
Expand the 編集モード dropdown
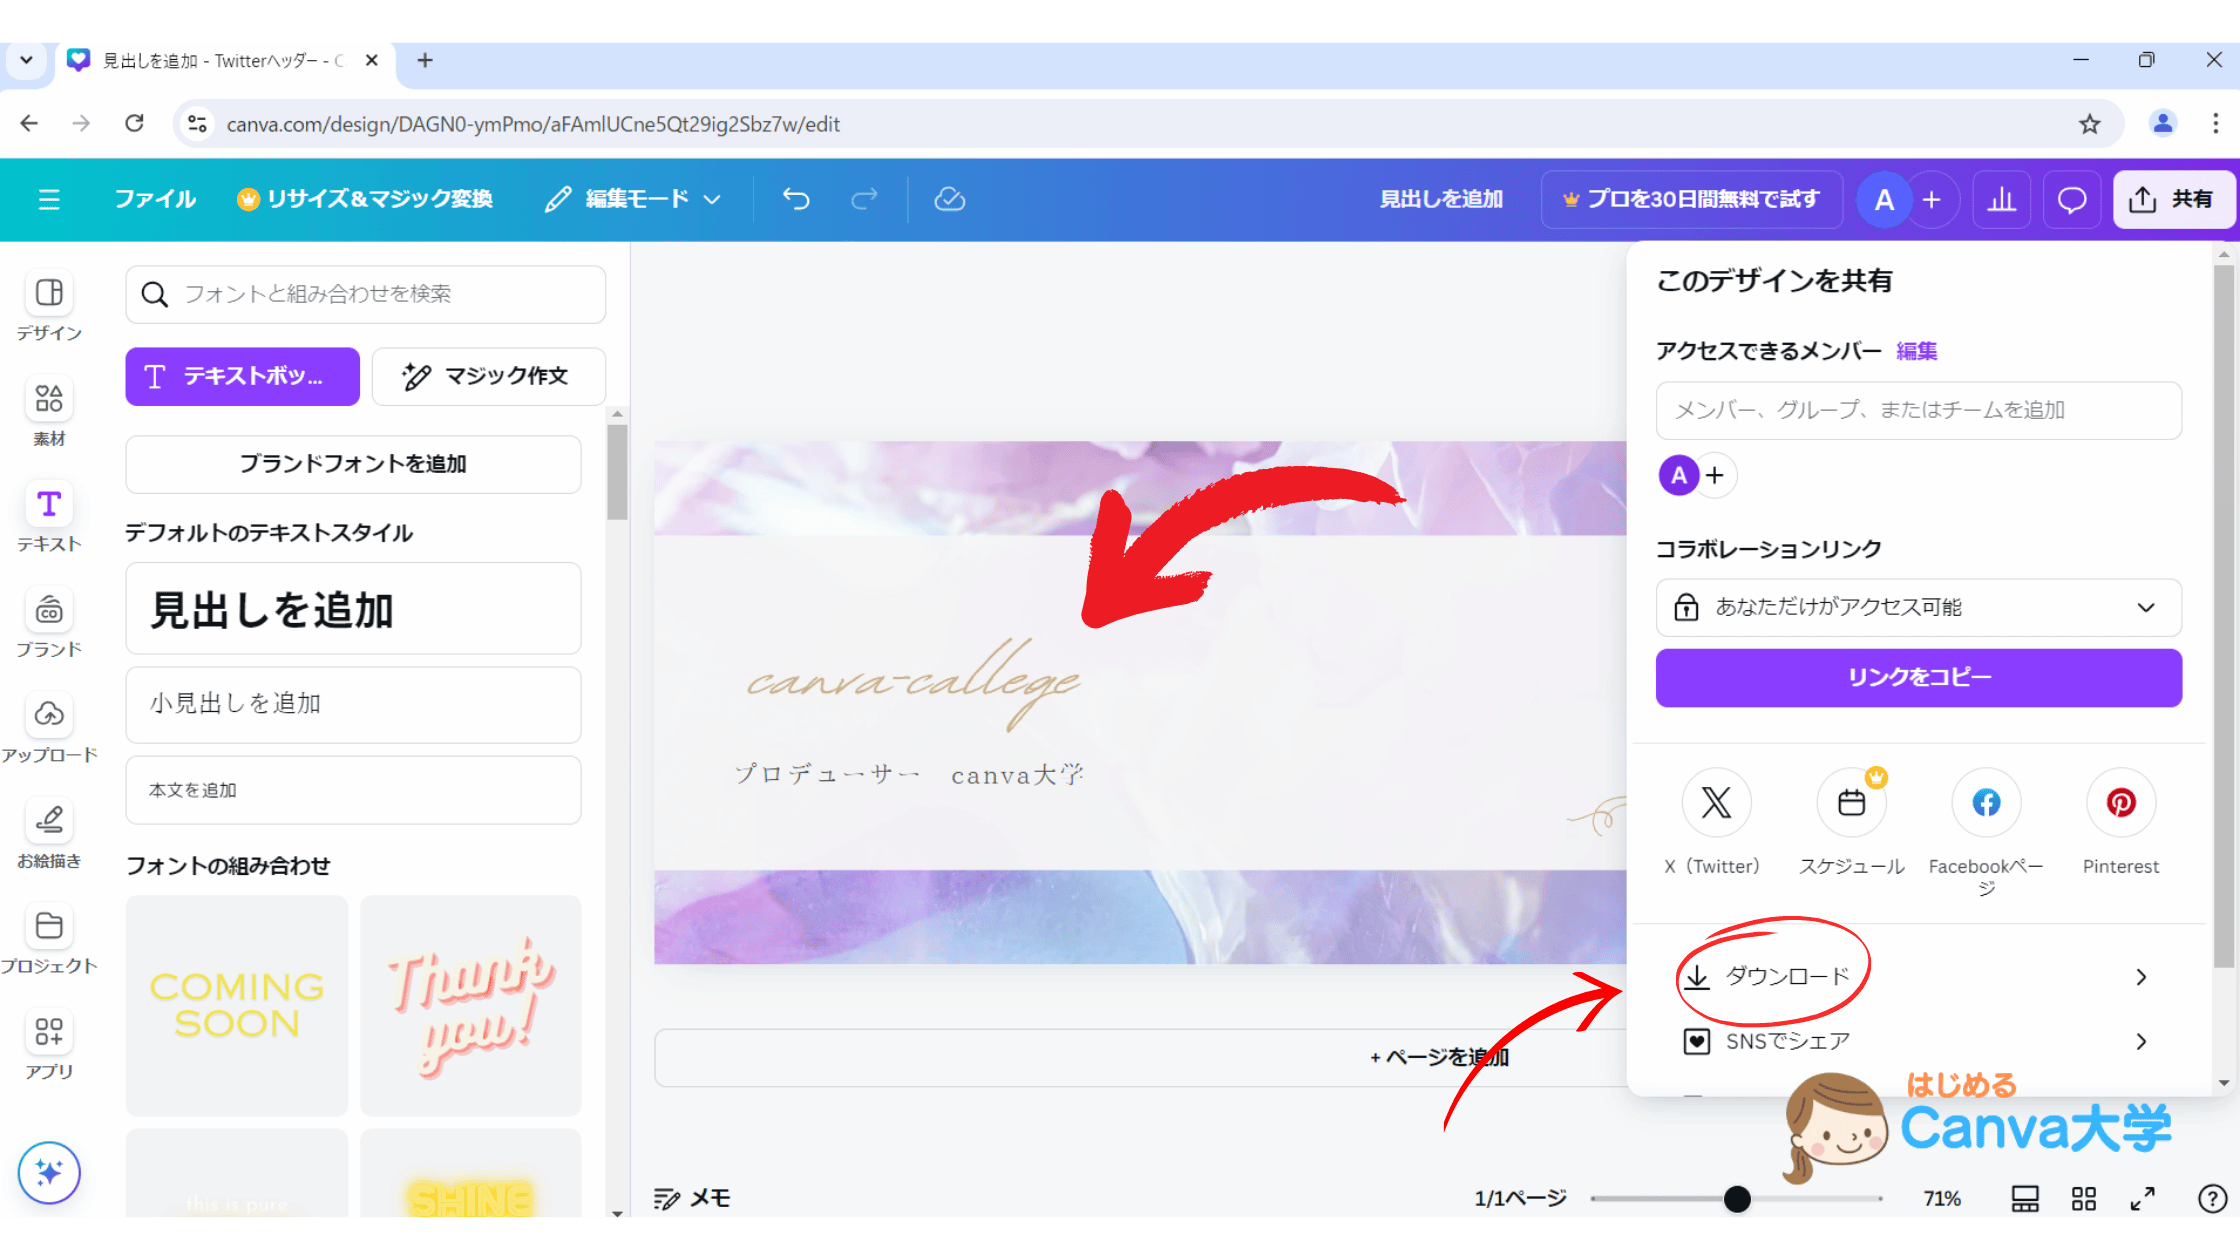[x=634, y=199]
